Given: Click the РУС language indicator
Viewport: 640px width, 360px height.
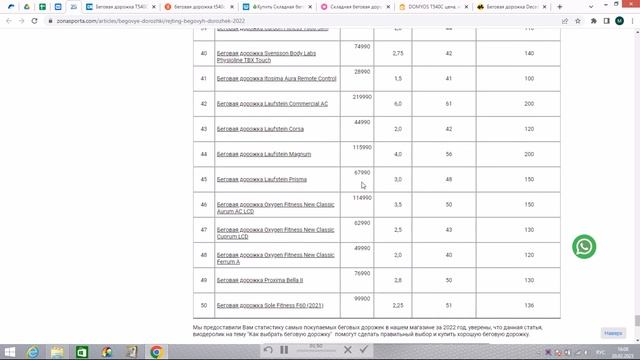Looking at the screenshot, I should 601,352.
